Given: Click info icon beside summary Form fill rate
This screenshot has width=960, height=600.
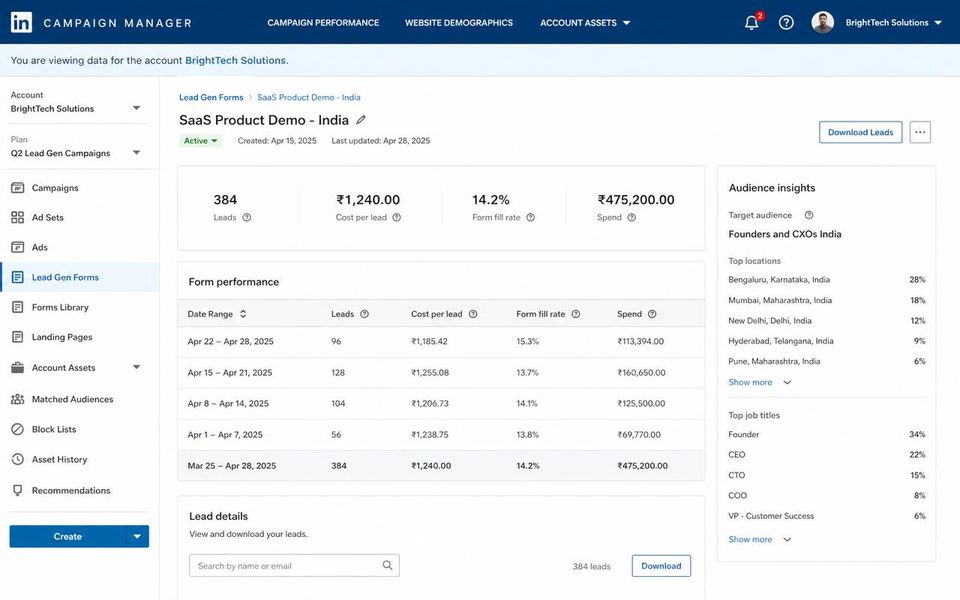Looking at the screenshot, I should [x=531, y=217].
